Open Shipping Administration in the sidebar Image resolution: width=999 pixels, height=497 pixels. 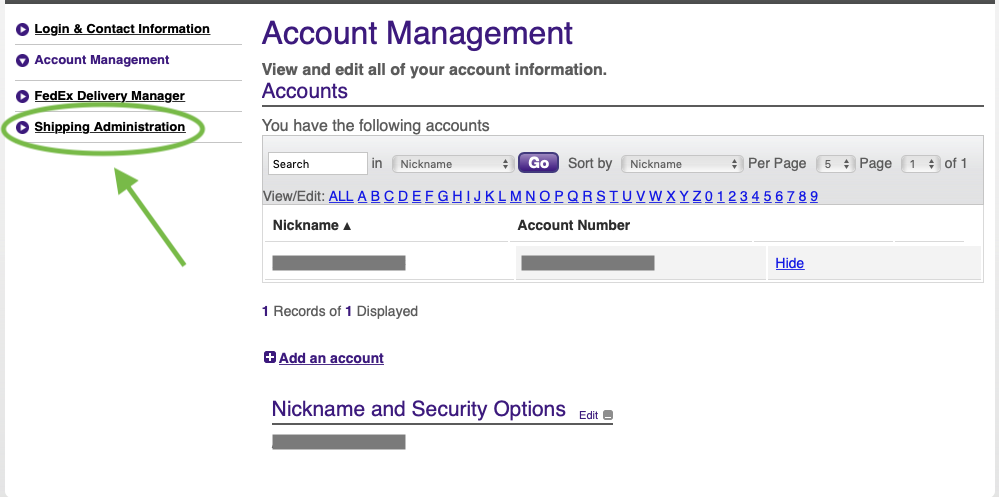110,128
